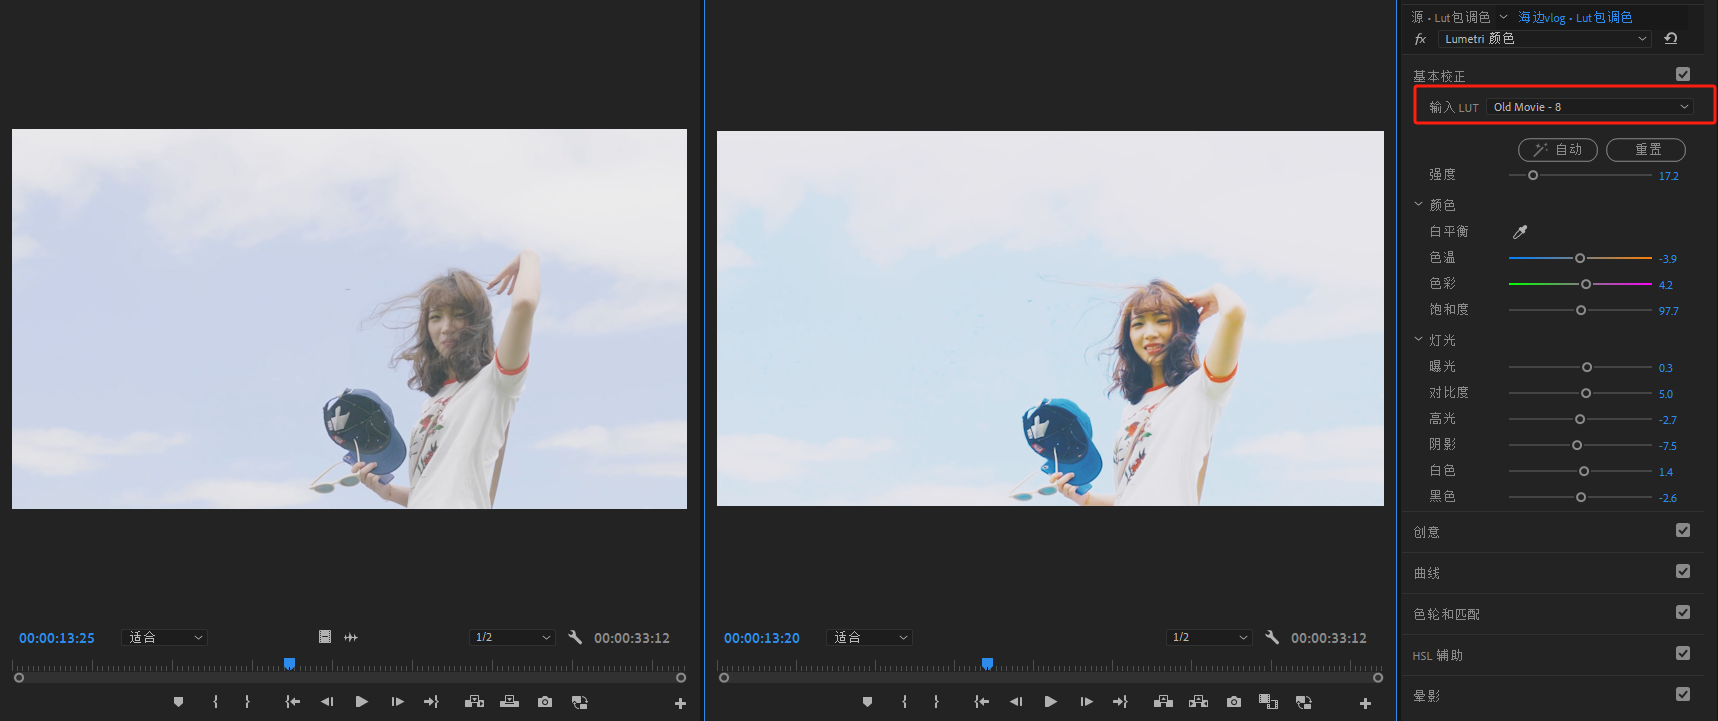Mark In point in Source monitor
This screenshot has width=1718, height=721.
[215, 702]
